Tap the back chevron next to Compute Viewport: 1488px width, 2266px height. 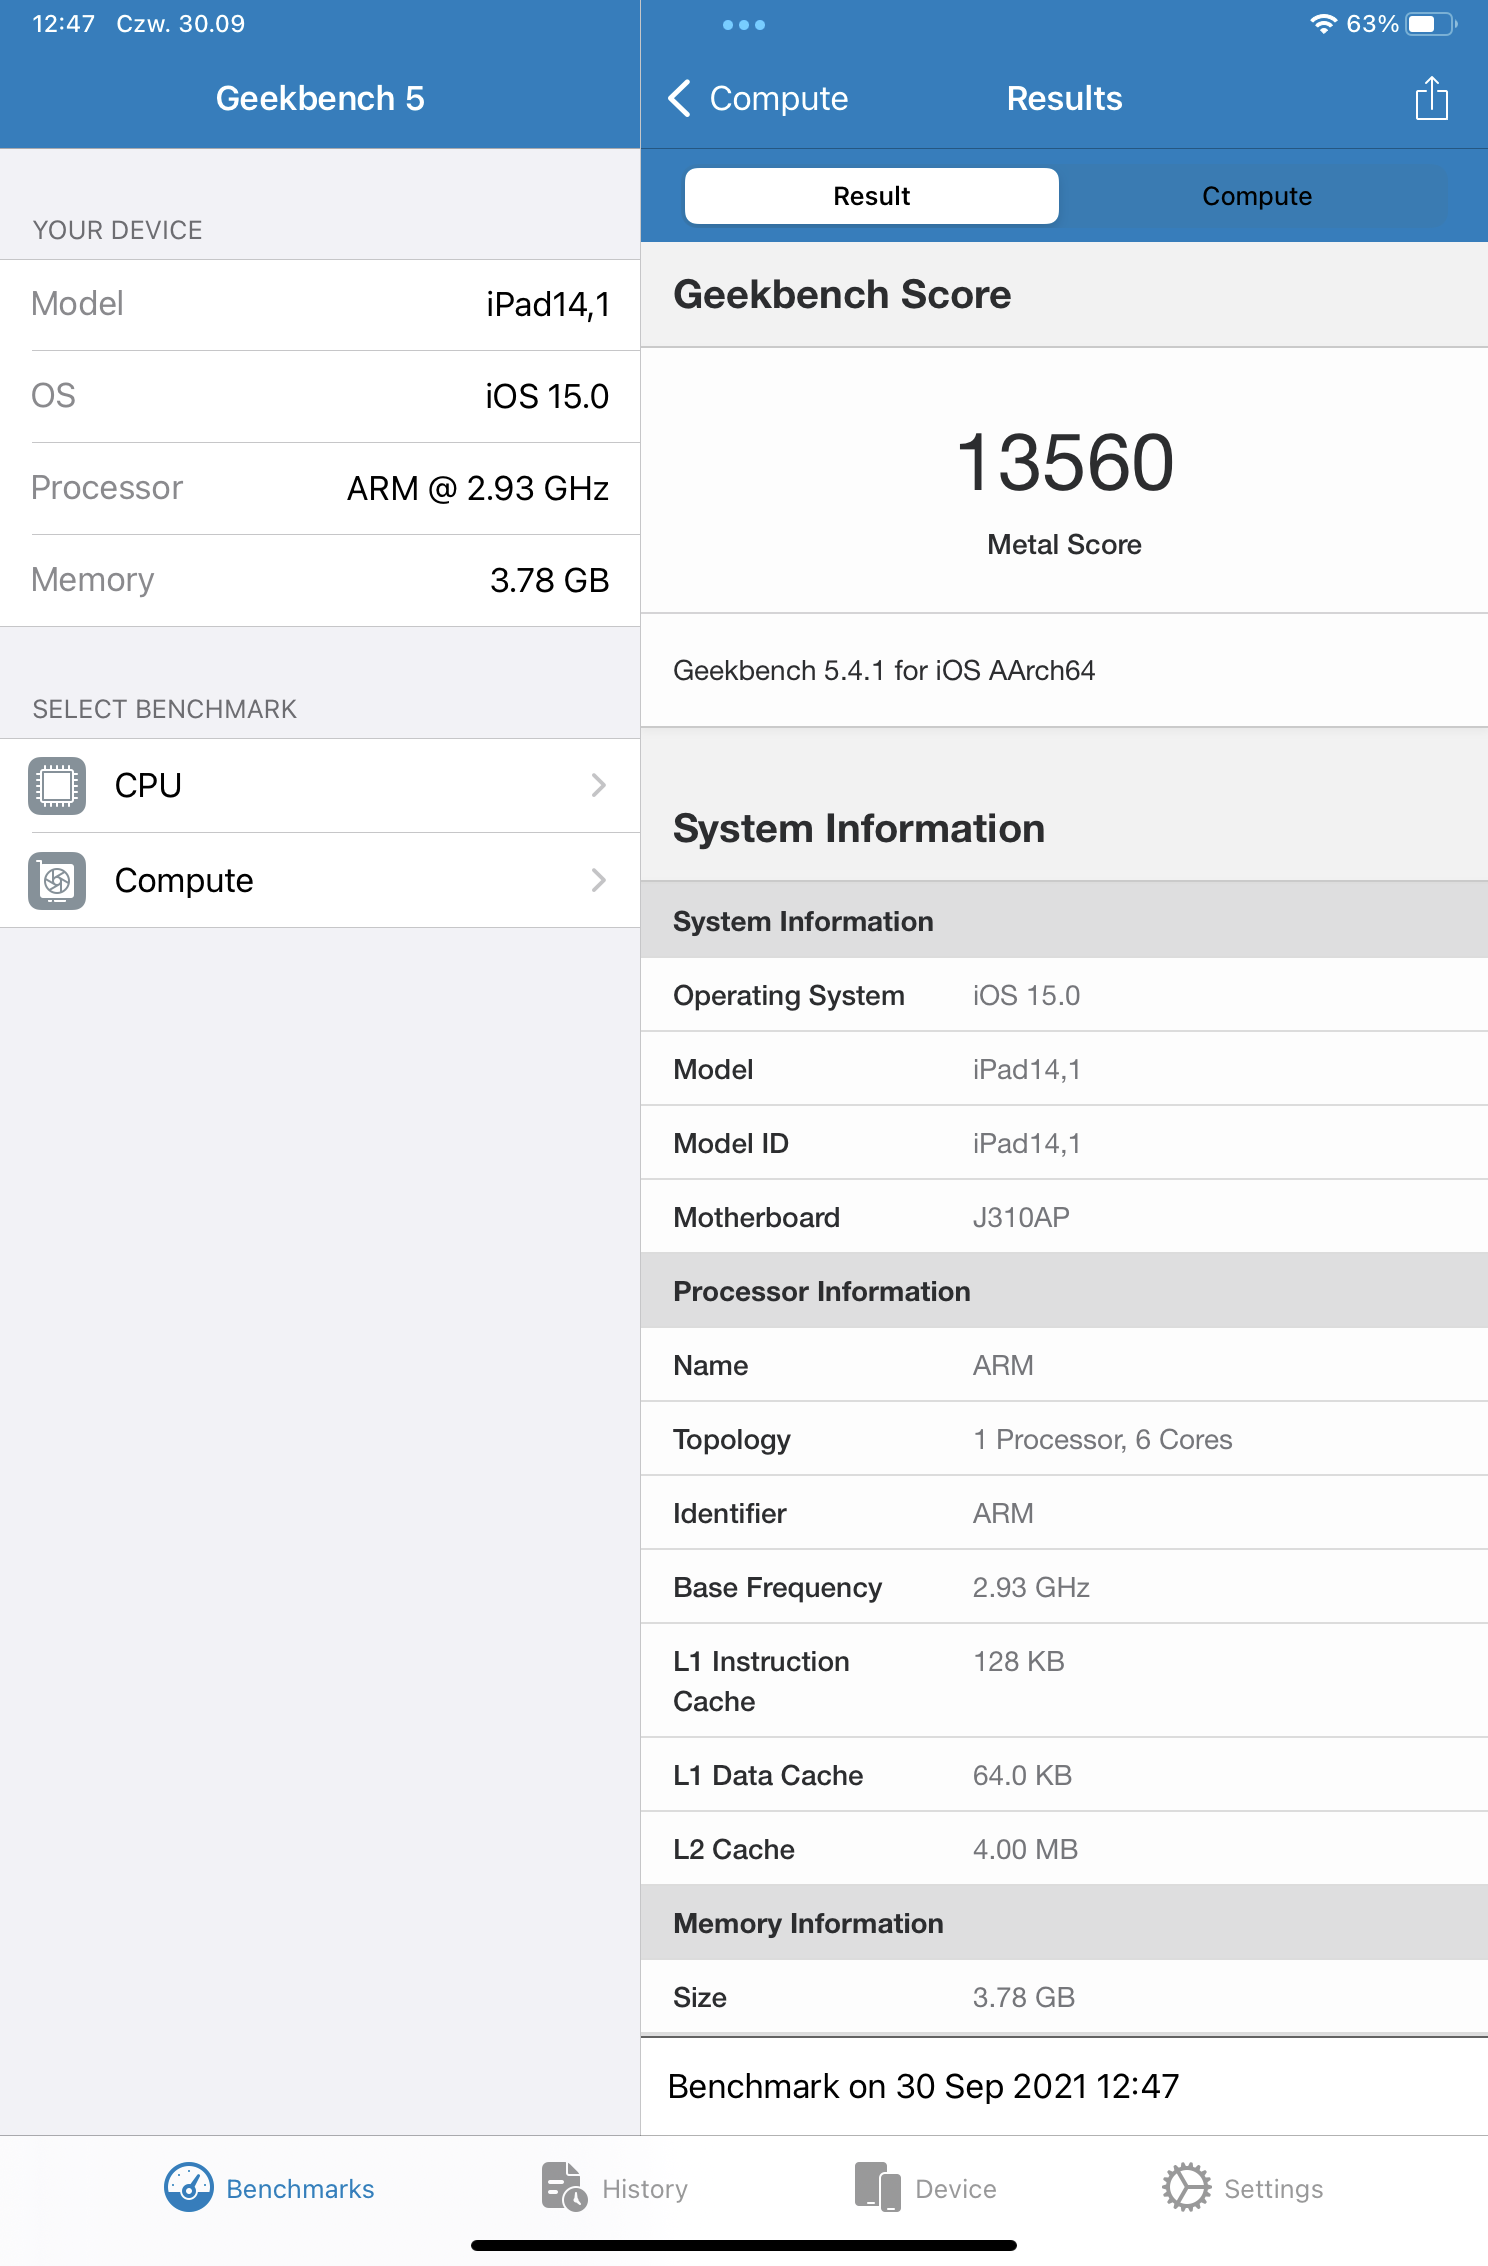(680, 99)
